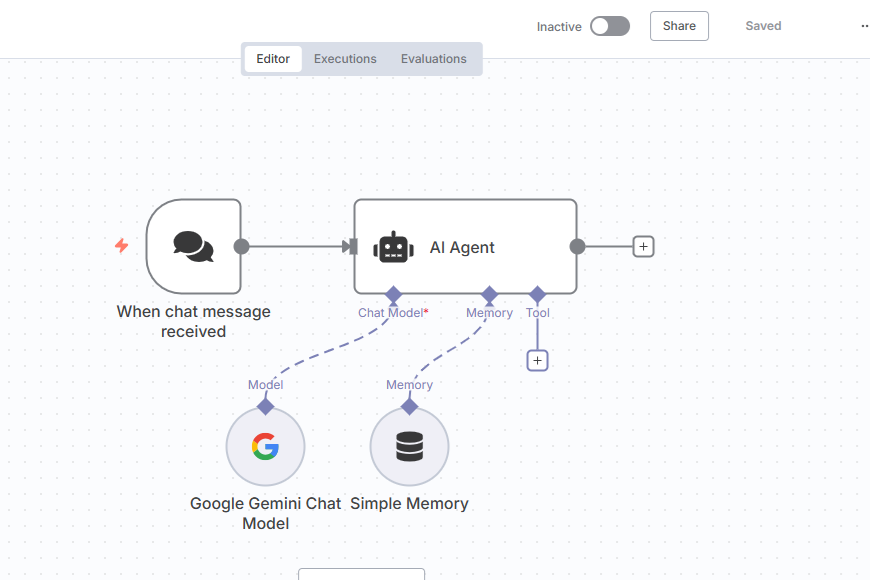The image size is (870, 580).
Task: Add a tool via the Tool plus icon
Action: (538, 360)
